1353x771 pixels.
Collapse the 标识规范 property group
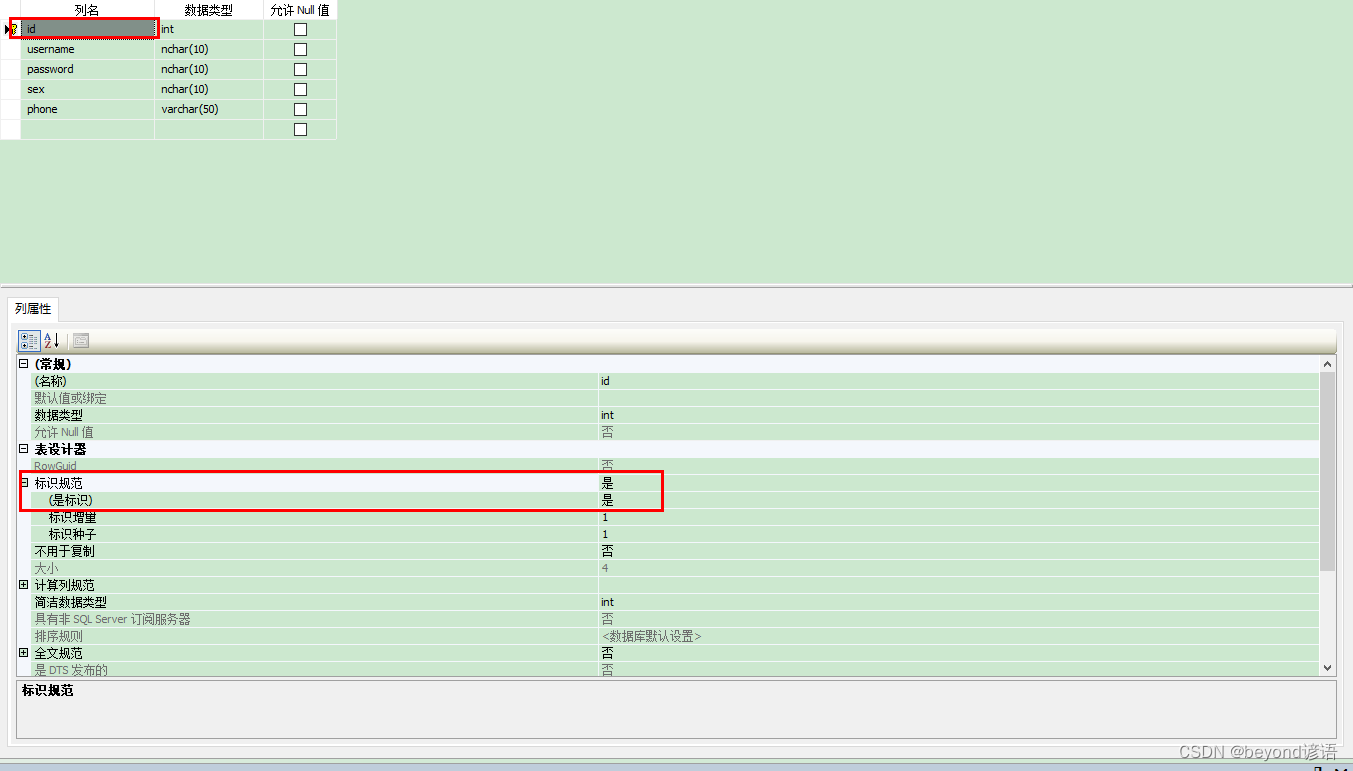point(24,483)
